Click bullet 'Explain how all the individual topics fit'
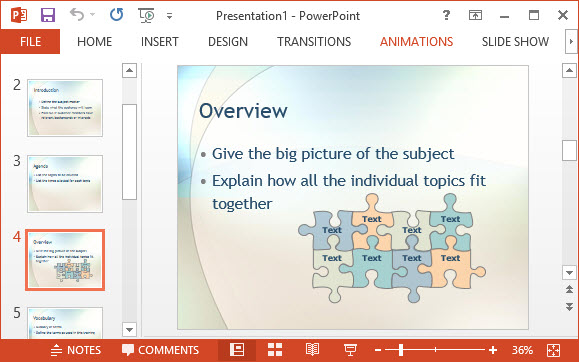579x362 pixels. pos(349,181)
